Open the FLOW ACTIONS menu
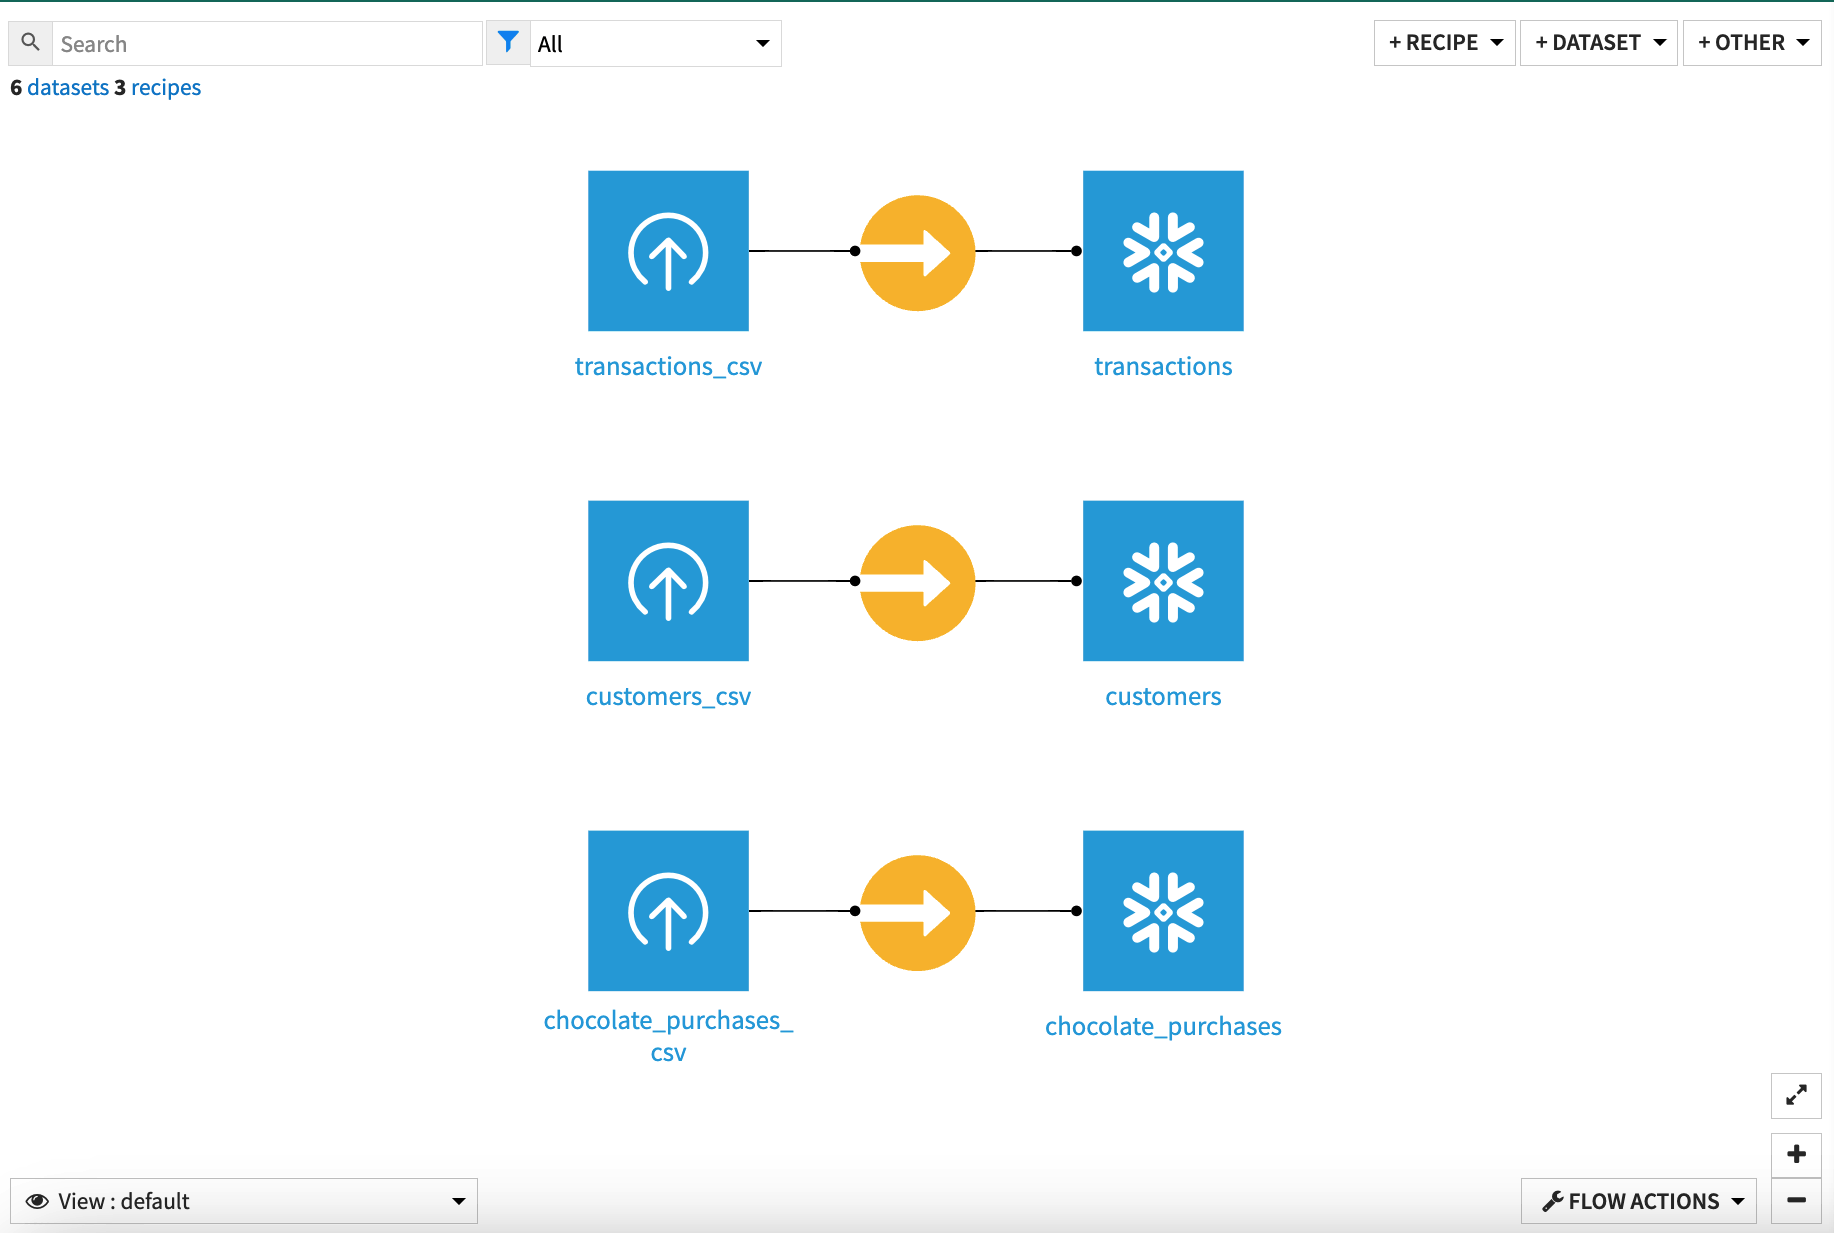1834x1233 pixels. coord(1637,1200)
